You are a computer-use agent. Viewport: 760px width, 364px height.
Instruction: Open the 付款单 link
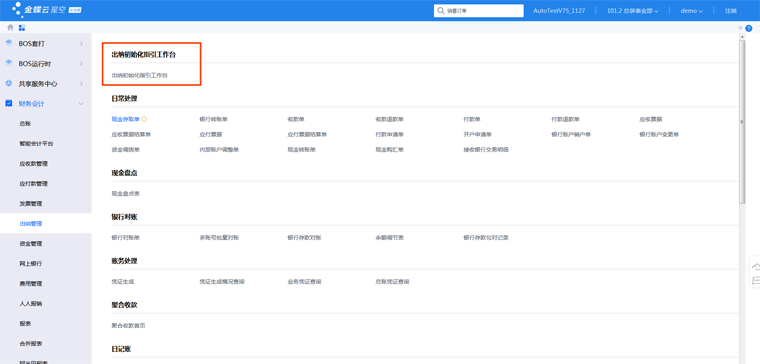coord(472,119)
